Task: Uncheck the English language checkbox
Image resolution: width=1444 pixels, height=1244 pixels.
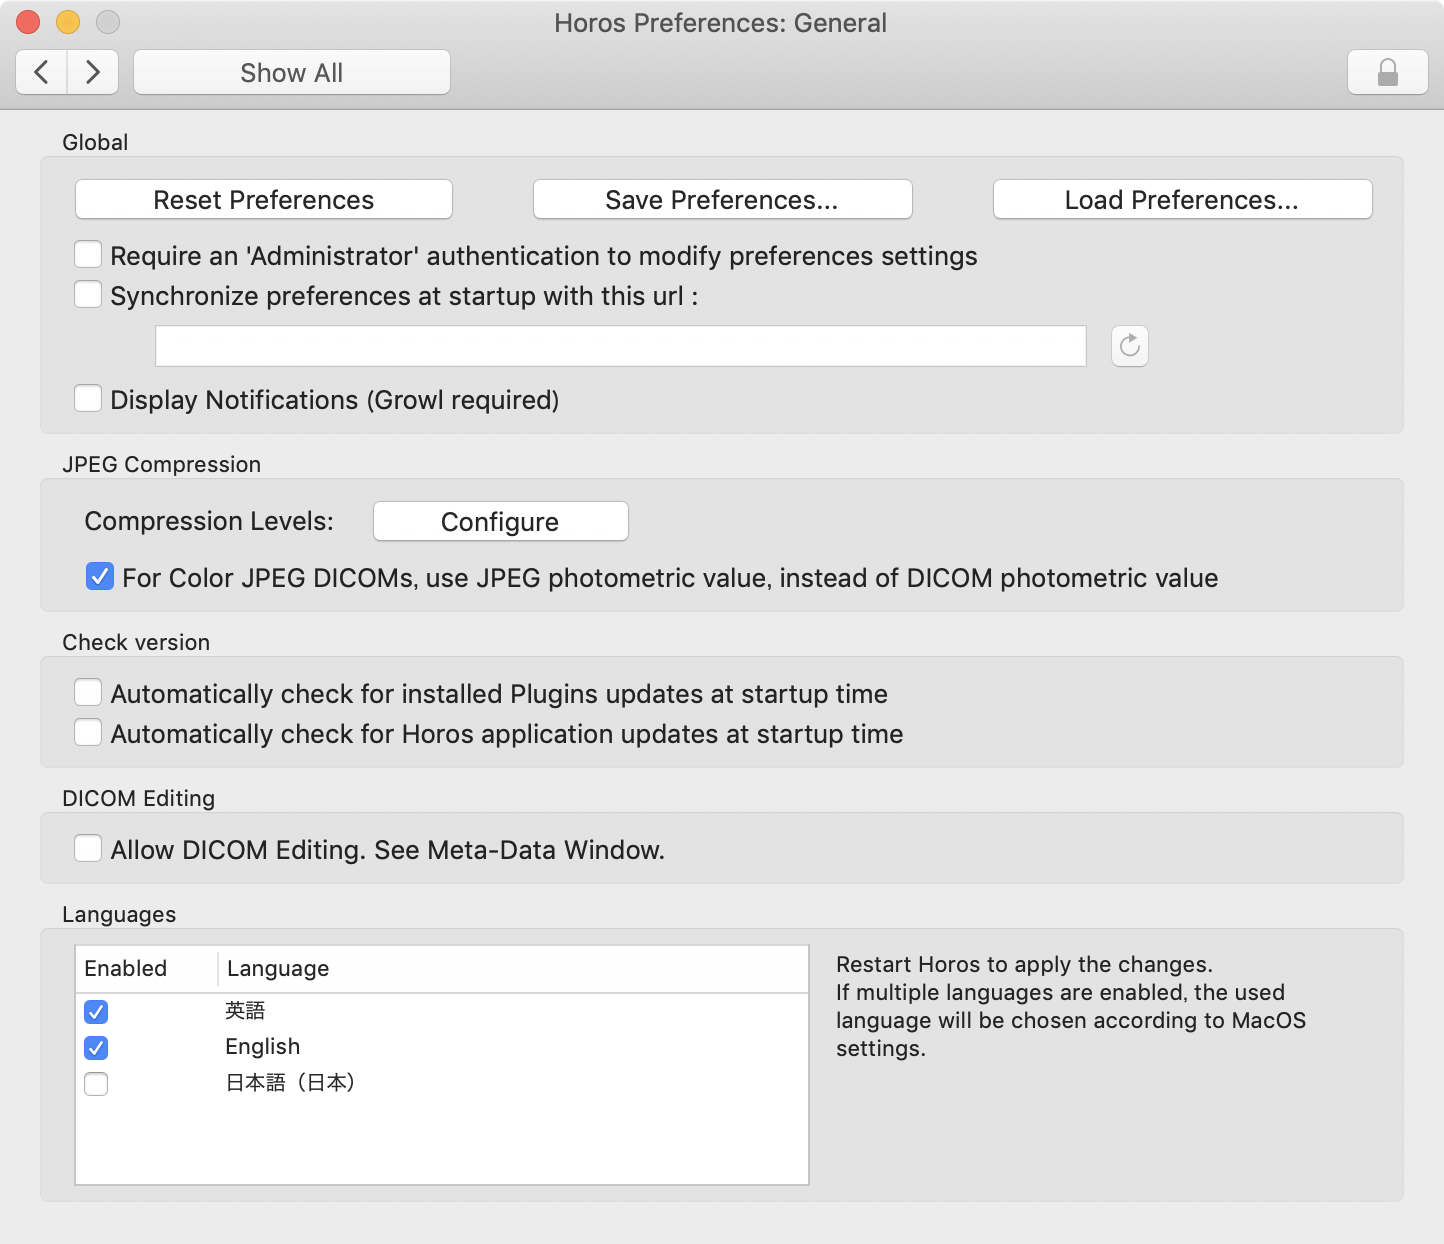Action: click(x=96, y=1048)
